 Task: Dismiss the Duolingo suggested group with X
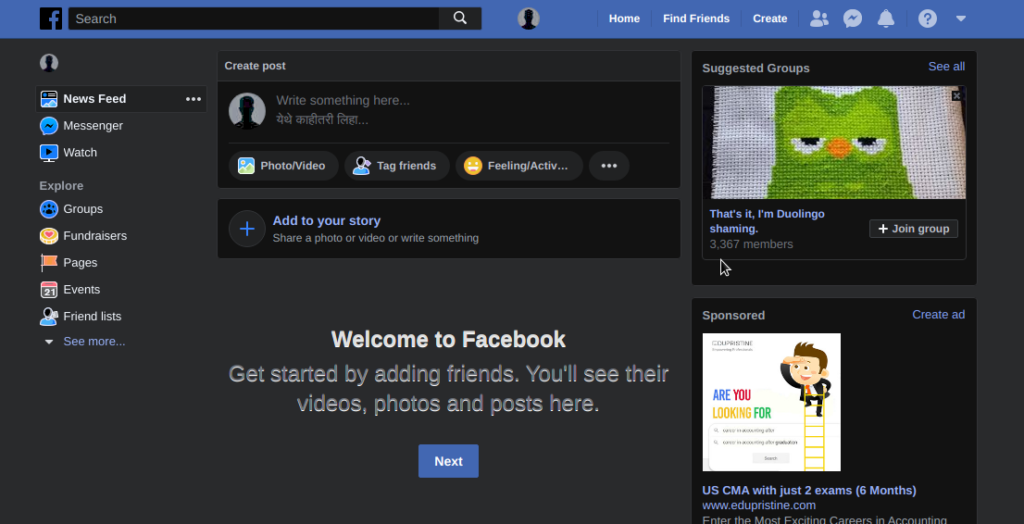point(957,96)
